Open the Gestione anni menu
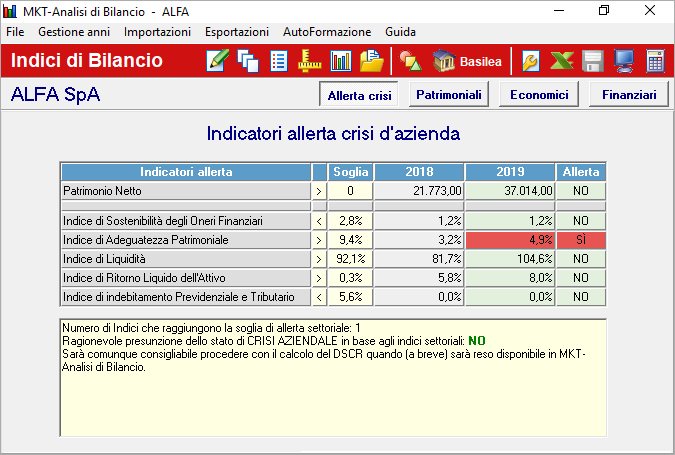 pyautogui.click(x=74, y=32)
